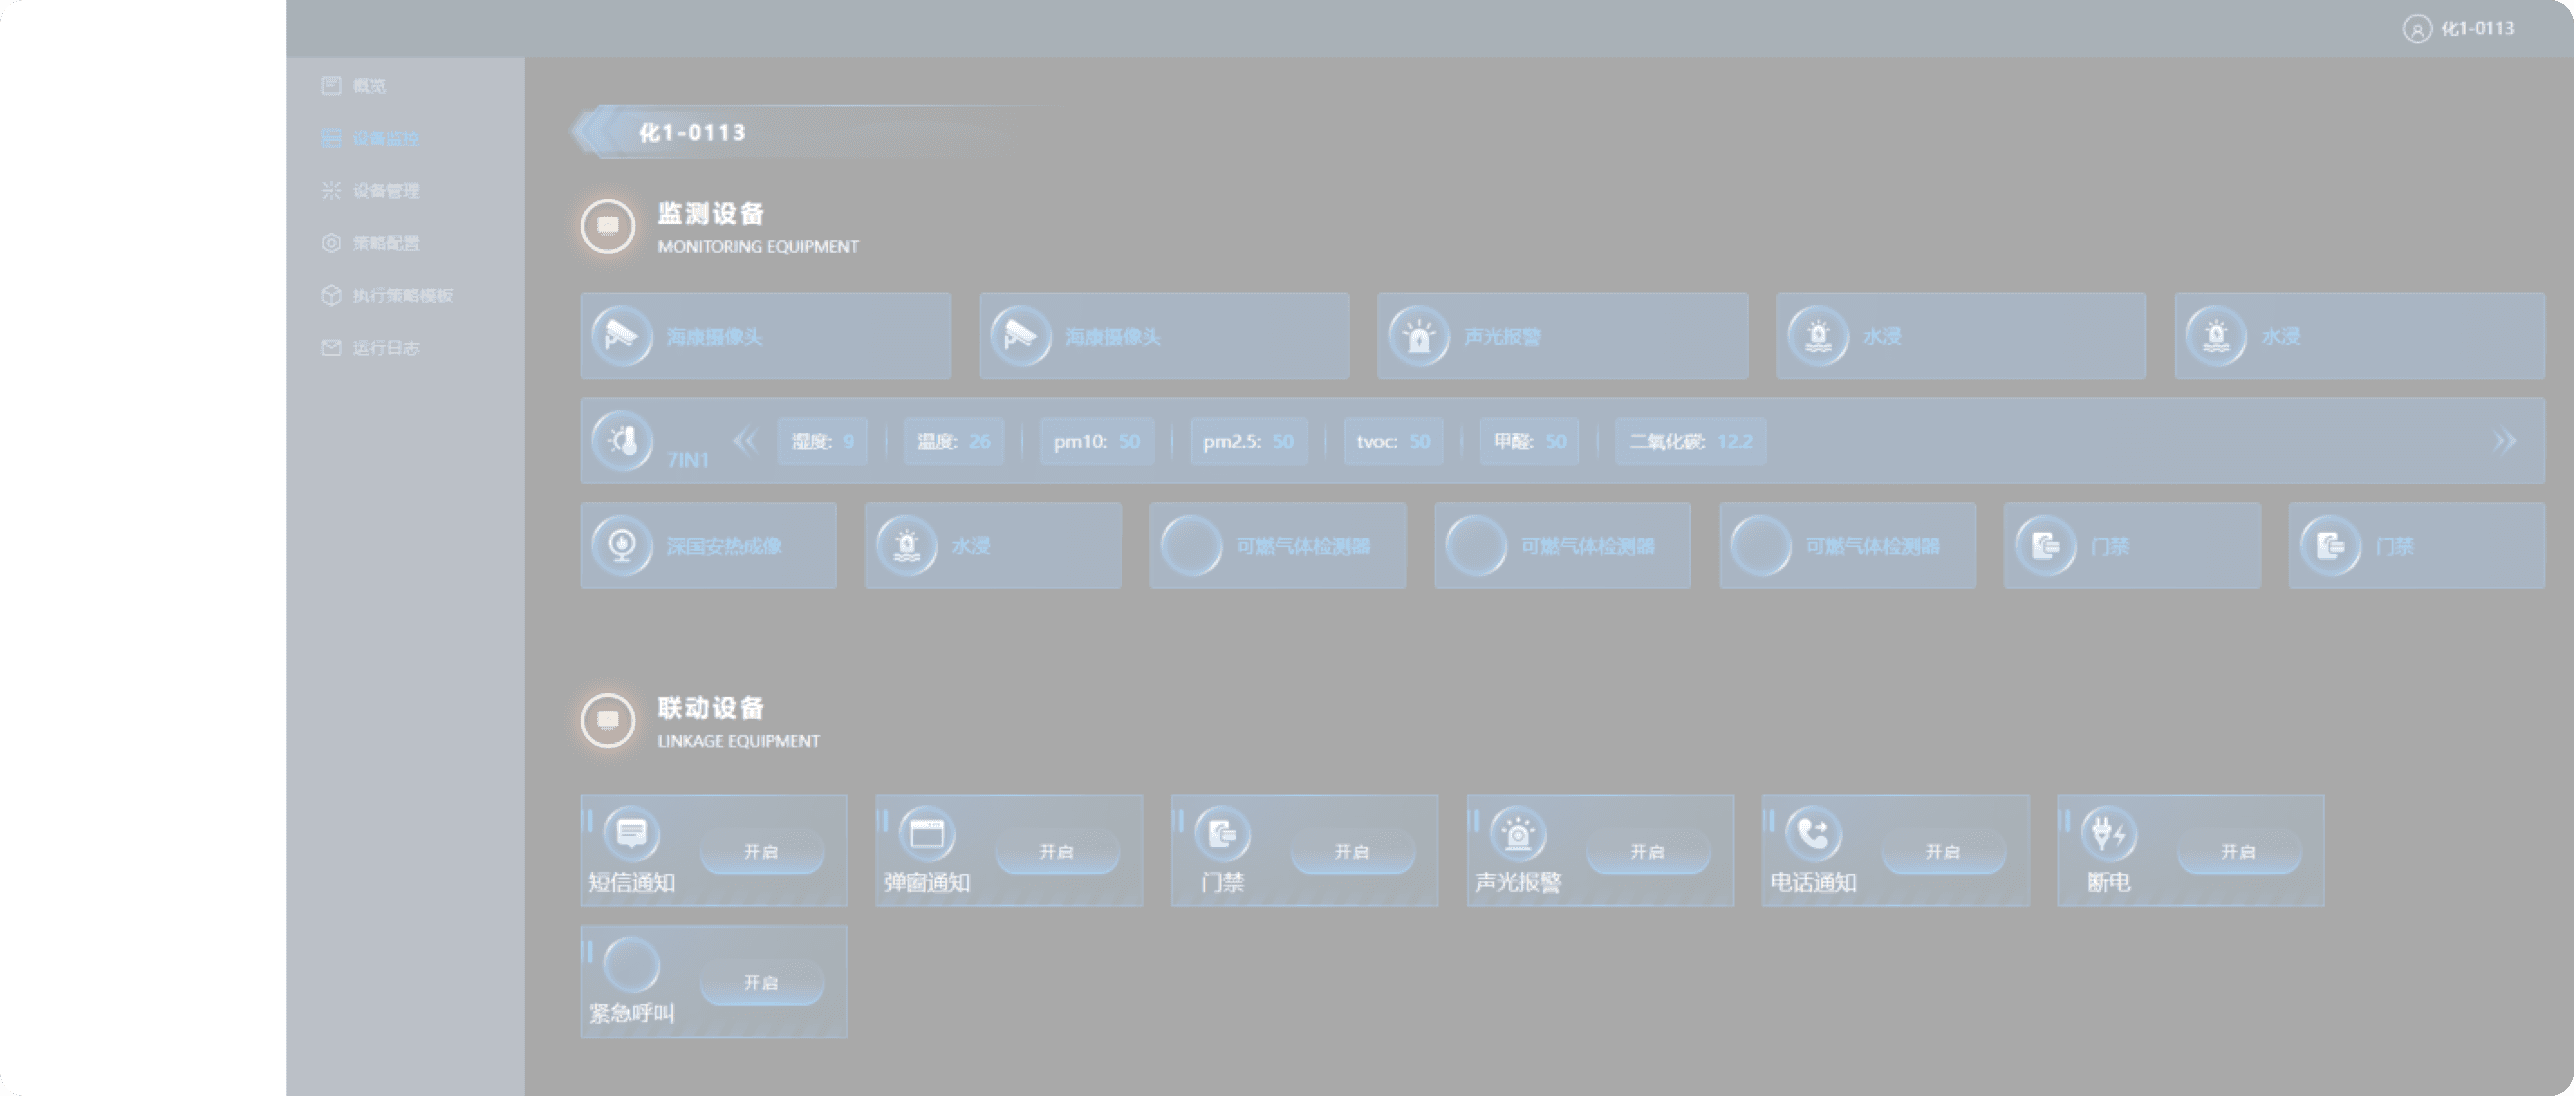Click the 弹窗通知 popup window icon
Screen dimensions: 2574x1096
pyautogui.click(x=927, y=832)
